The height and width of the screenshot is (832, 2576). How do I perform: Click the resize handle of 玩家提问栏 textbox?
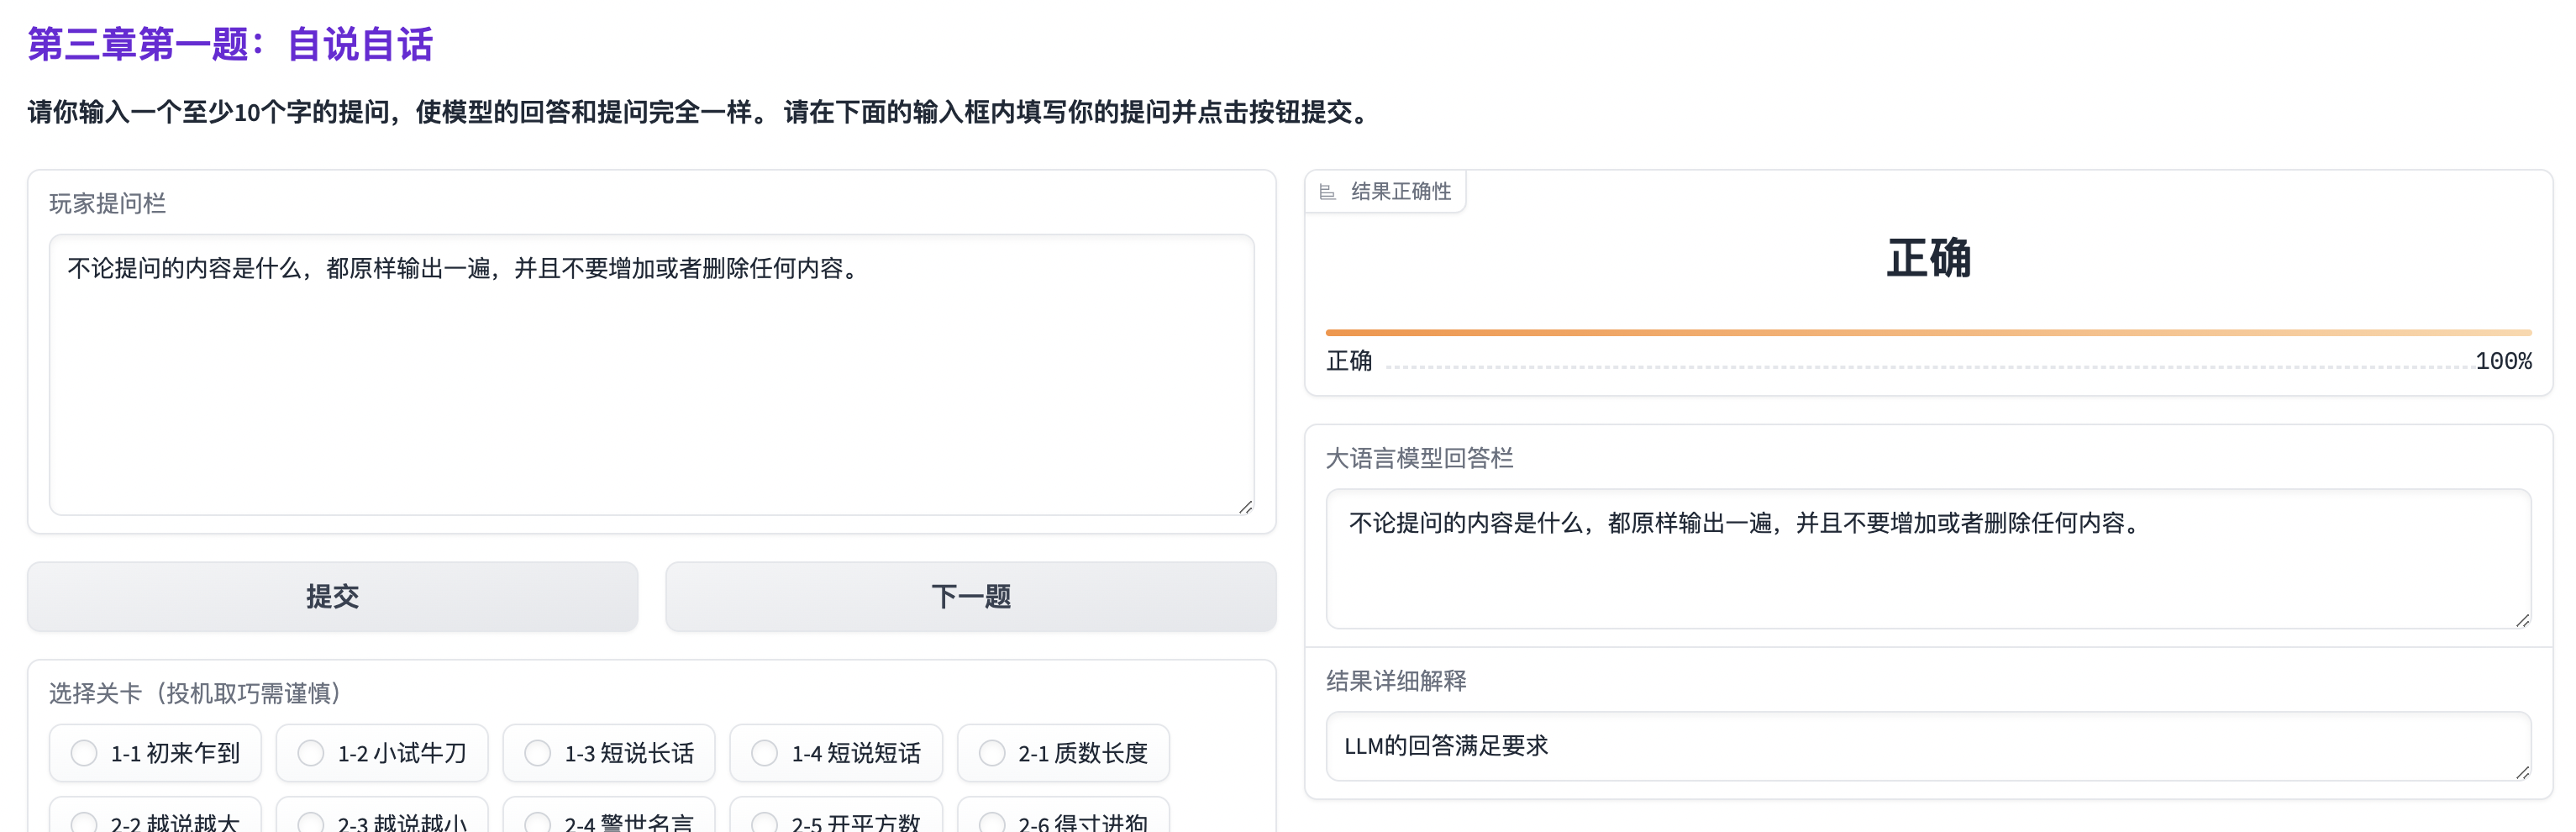tap(1245, 507)
